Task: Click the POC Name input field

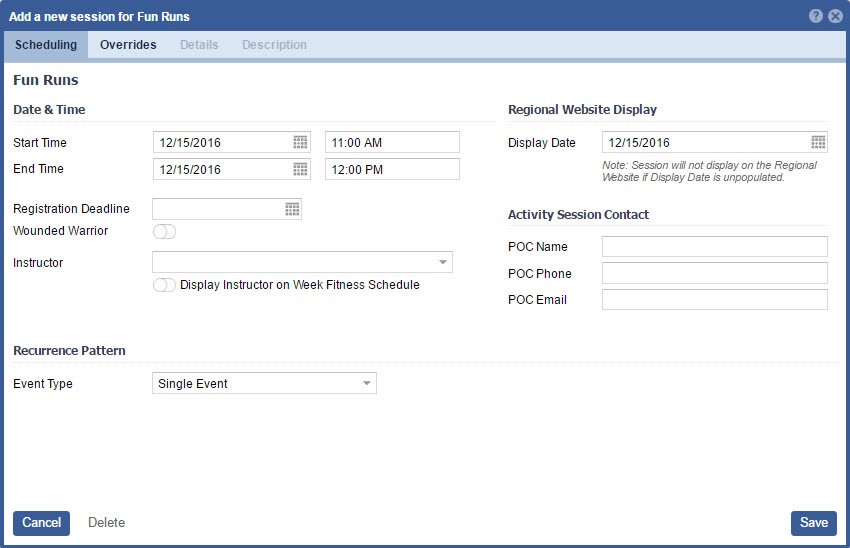Action: tap(714, 247)
